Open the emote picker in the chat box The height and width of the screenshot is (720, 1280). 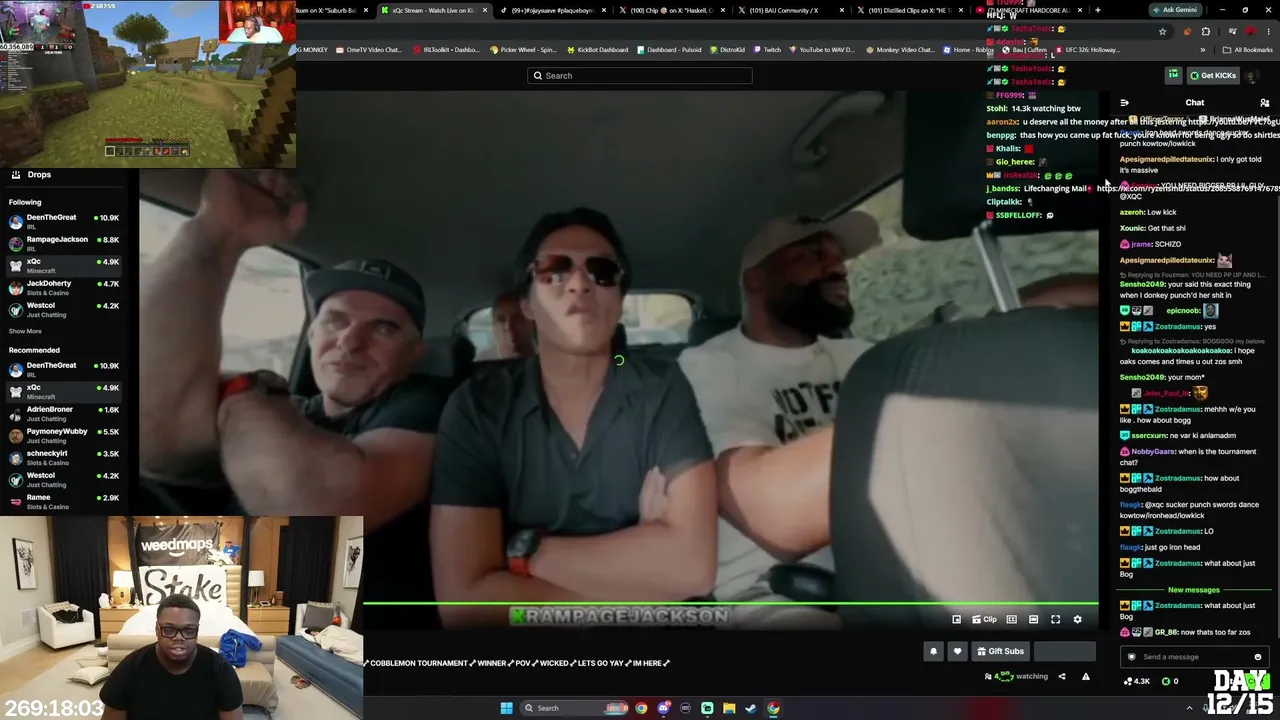(1258, 657)
